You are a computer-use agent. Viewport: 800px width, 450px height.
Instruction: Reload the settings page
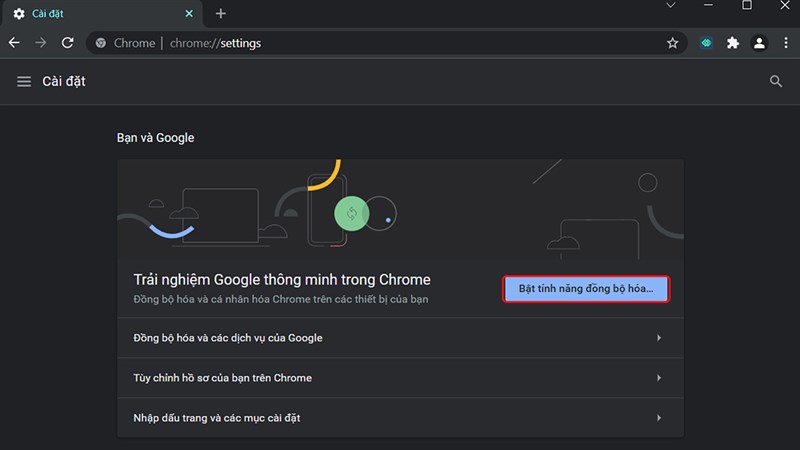[x=67, y=43]
